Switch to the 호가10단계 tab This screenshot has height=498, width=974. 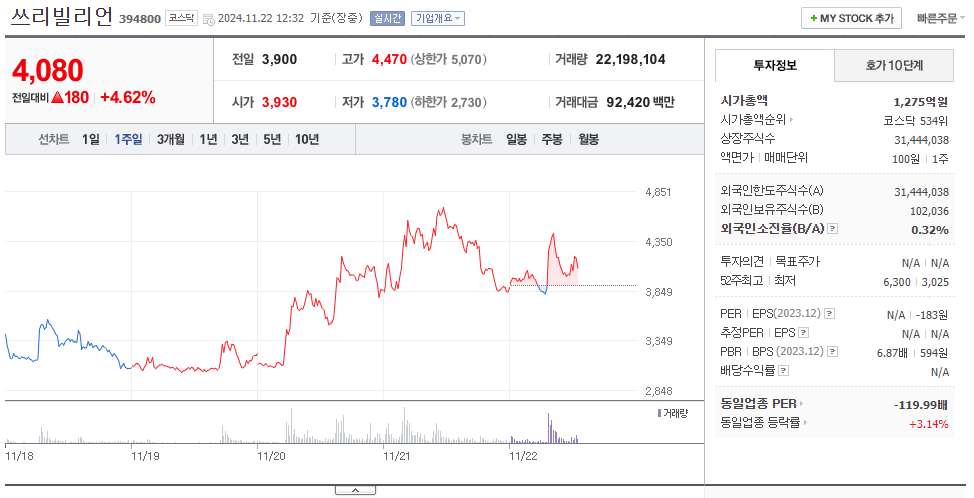(894, 65)
